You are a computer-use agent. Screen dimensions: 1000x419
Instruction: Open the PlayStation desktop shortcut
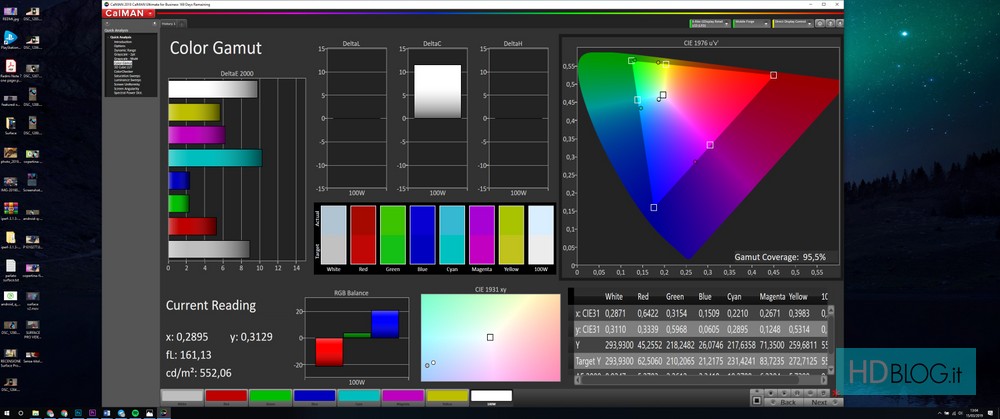[11, 39]
